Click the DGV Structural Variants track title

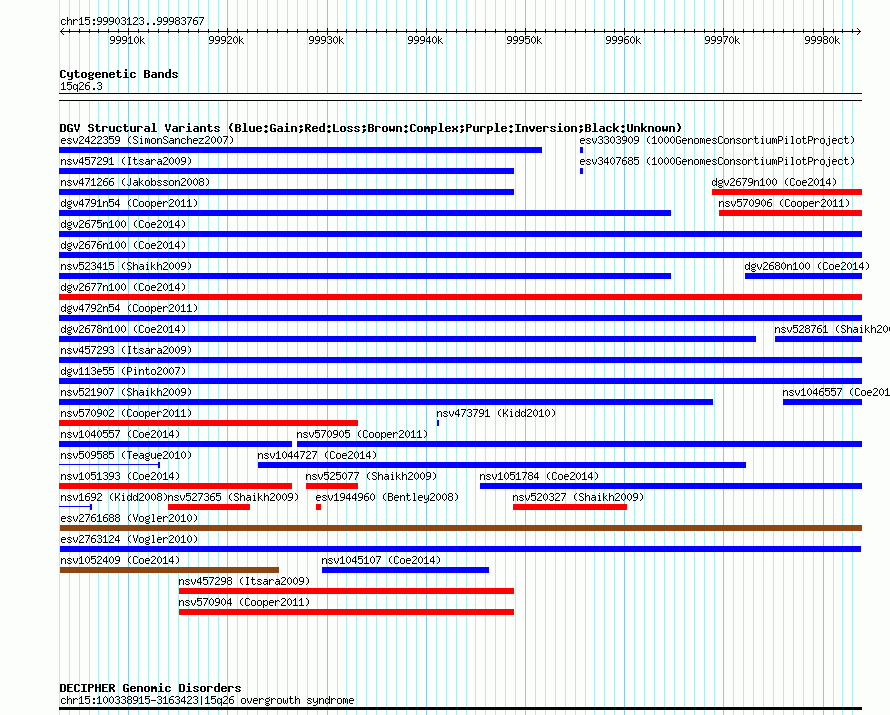371,128
